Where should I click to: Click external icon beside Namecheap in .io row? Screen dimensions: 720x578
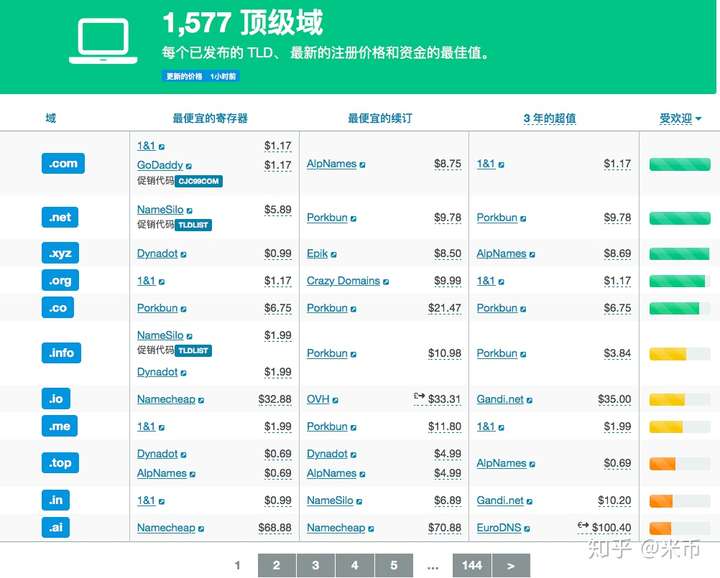(201, 400)
